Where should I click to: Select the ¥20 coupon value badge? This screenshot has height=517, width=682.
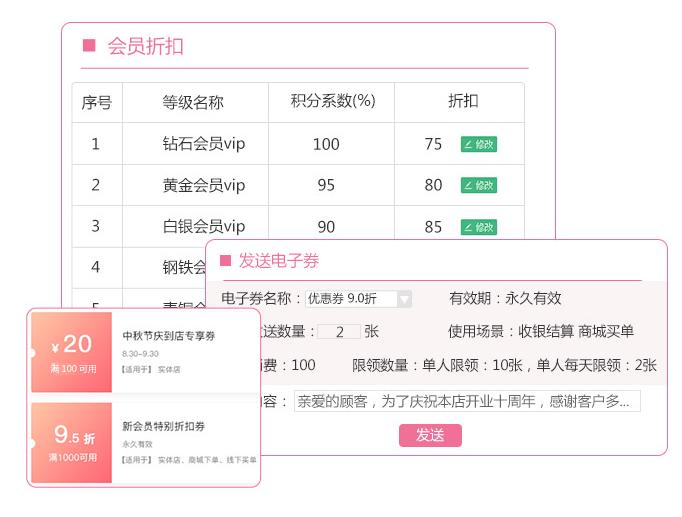tap(72, 351)
